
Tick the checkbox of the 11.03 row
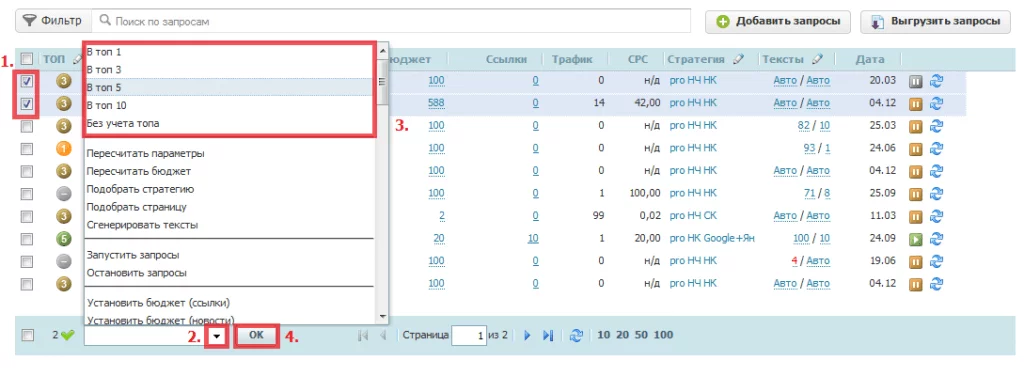tap(26, 216)
